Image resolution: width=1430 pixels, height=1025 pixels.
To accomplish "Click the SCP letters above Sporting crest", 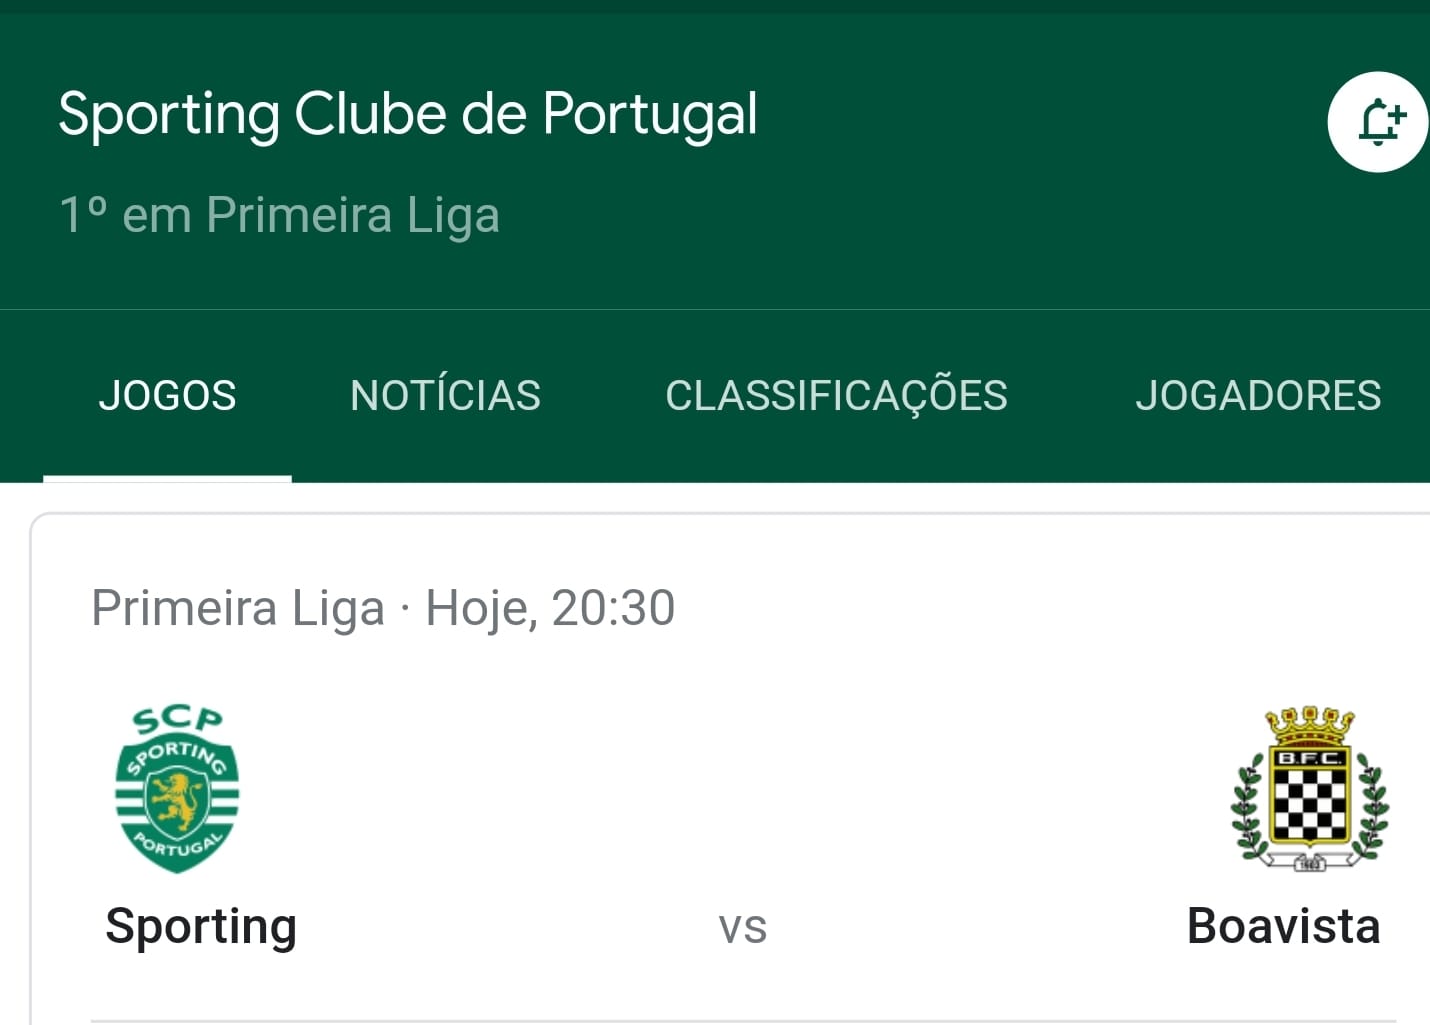I will click(177, 720).
